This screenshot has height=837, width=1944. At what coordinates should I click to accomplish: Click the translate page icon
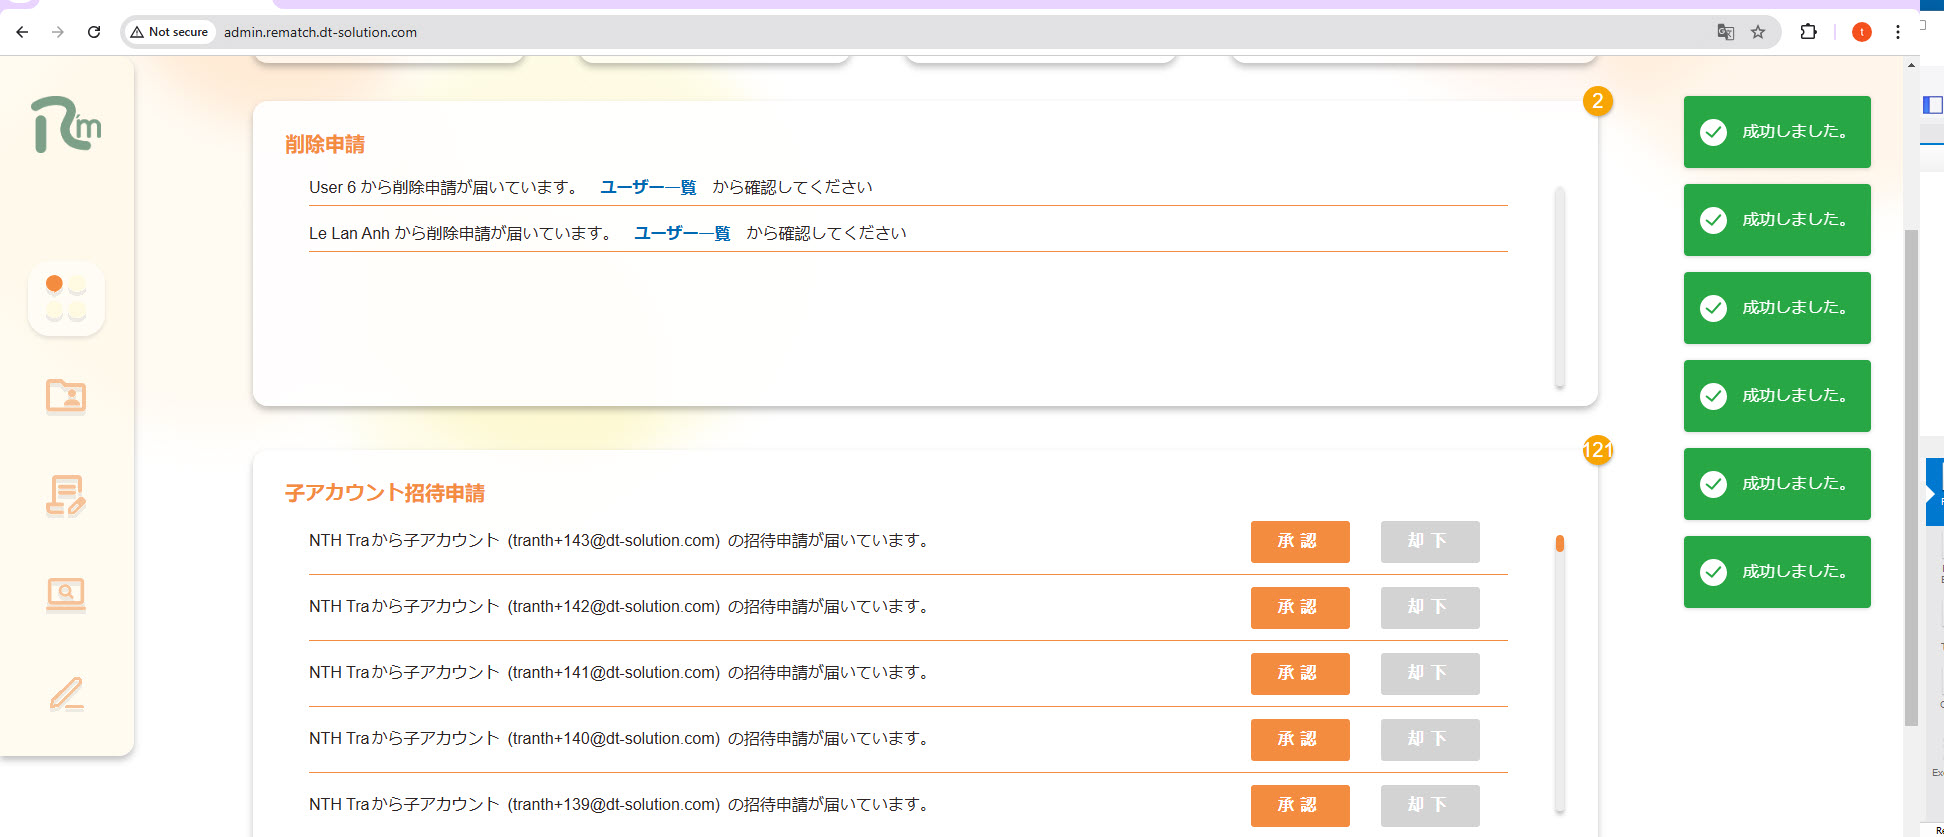1725,32
